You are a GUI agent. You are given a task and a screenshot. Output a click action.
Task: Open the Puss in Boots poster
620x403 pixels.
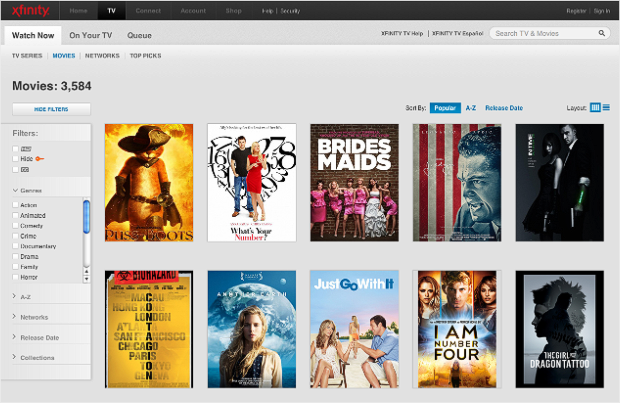(149, 182)
